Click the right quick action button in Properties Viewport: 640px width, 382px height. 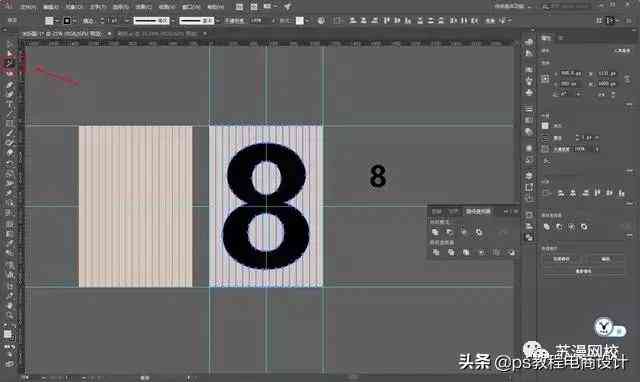605,259
